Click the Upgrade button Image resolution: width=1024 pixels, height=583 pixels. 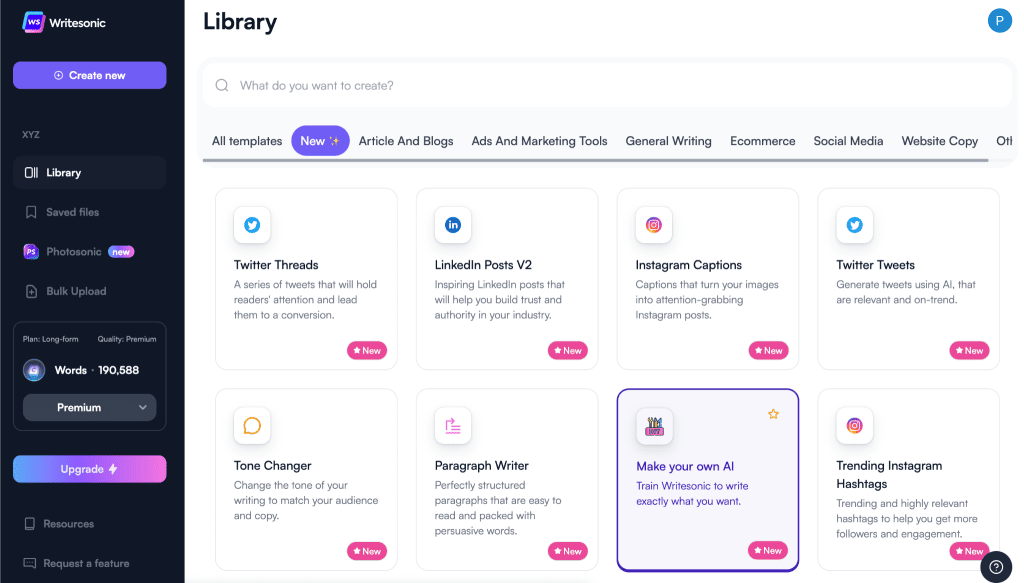pyautogui.click(x=89, y=469)
